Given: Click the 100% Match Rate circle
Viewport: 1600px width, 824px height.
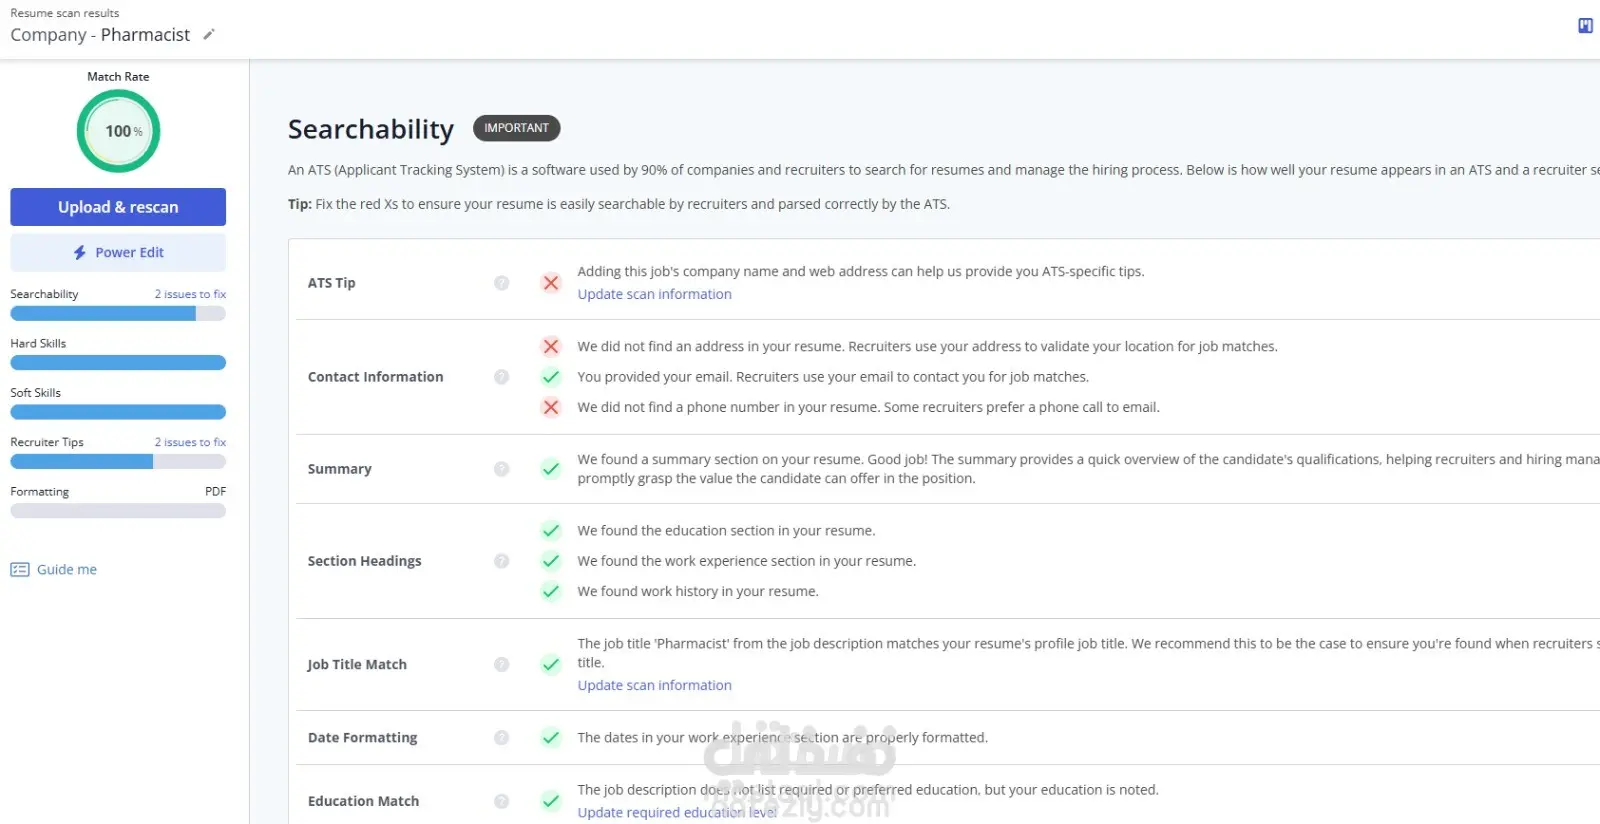Looking at the screenshot, I should (x=118, y=131).
